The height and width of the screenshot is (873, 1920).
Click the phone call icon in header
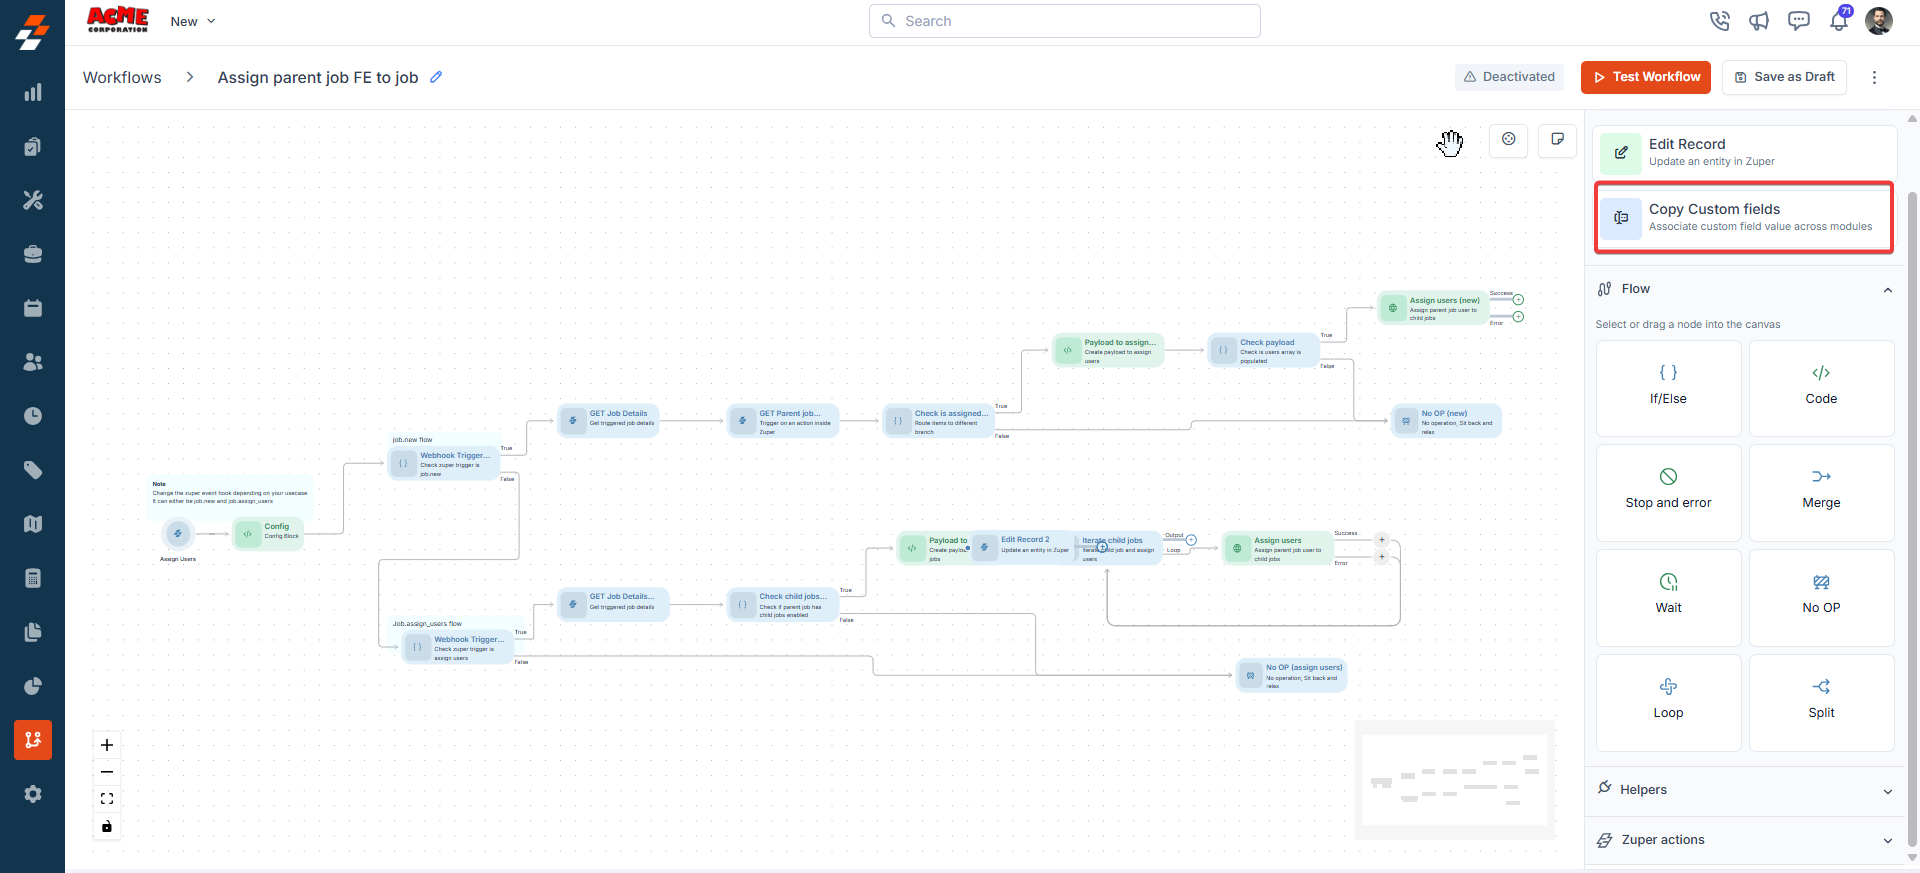pyautogui.click(x=1719, y=21)
